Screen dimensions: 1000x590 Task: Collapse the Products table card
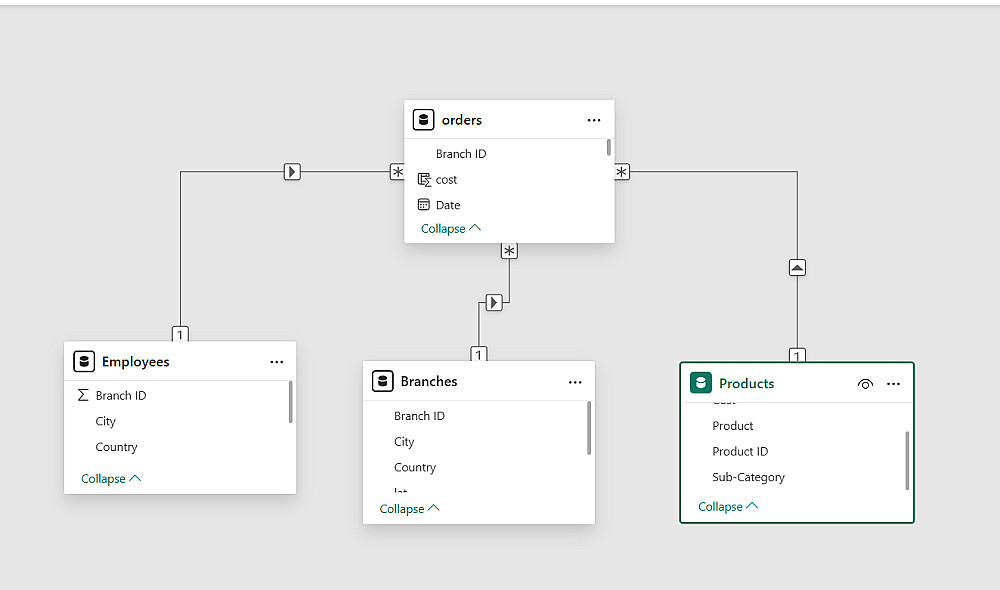click(x=728, y=507)
